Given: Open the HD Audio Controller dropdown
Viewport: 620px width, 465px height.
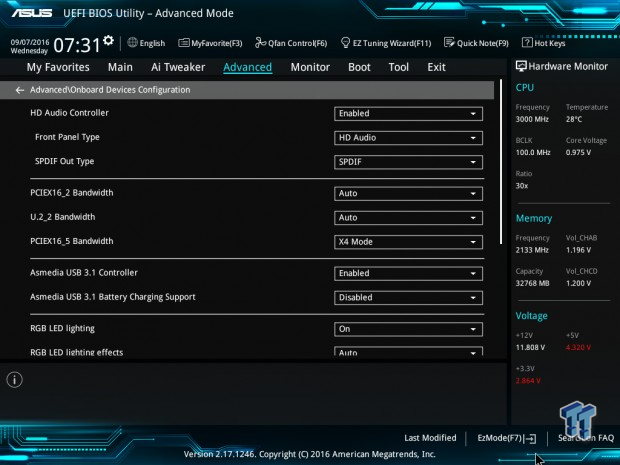Looking at the screenshot, I should 408,114.
